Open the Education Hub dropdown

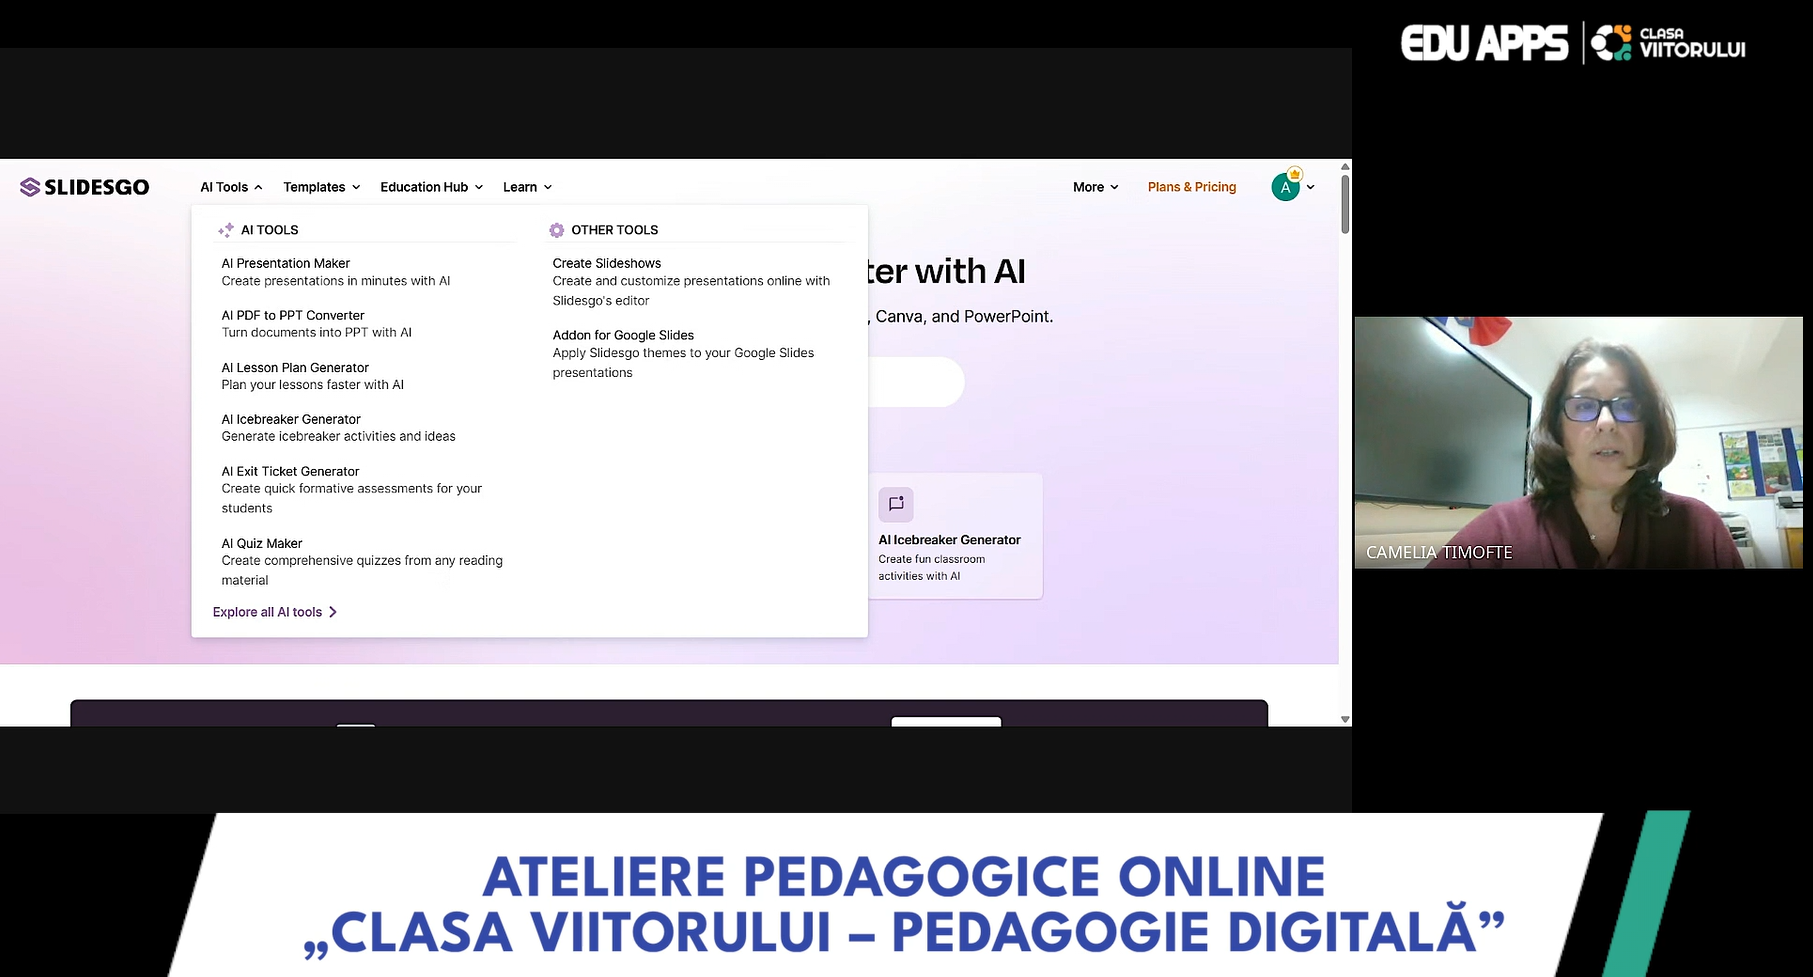pyautogui.click(x=431, y=187)
